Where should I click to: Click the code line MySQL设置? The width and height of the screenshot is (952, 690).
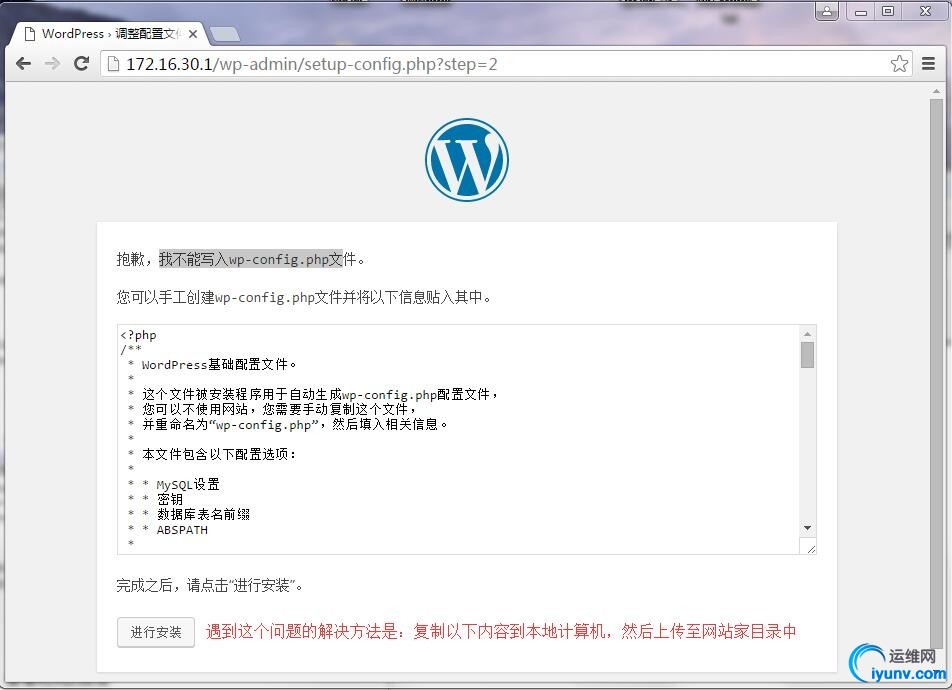click(188, 484)
